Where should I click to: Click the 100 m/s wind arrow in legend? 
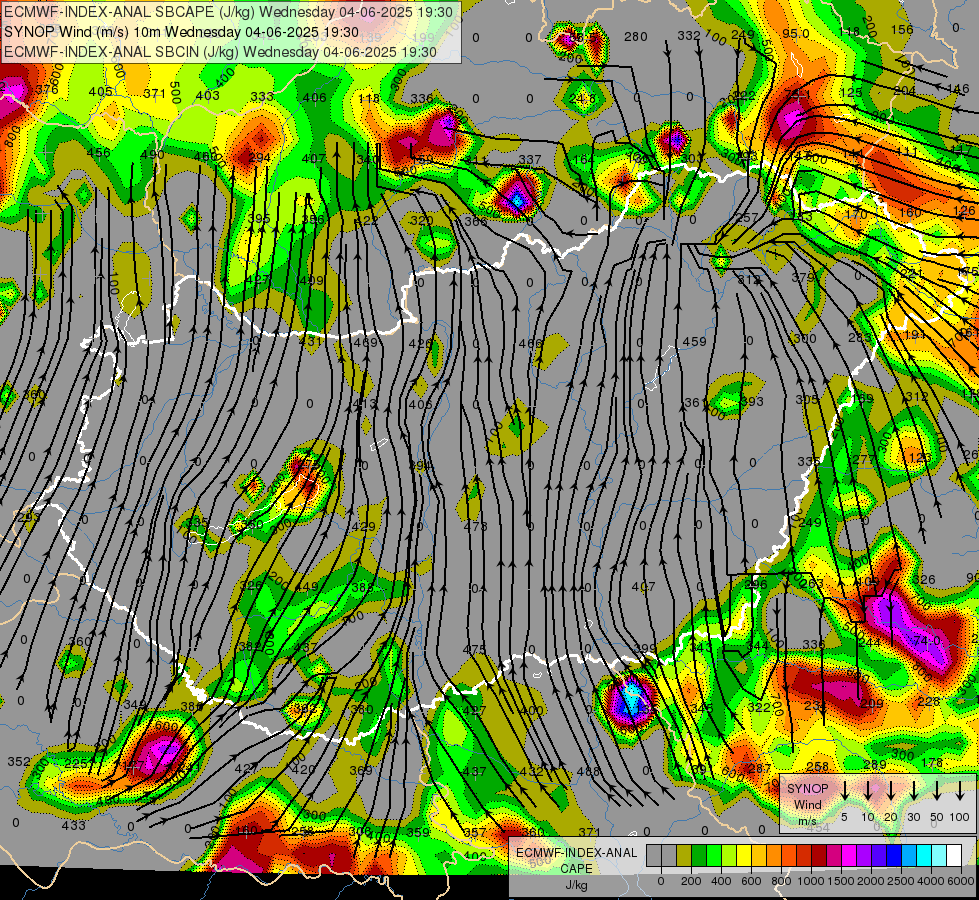click(960, 790)
